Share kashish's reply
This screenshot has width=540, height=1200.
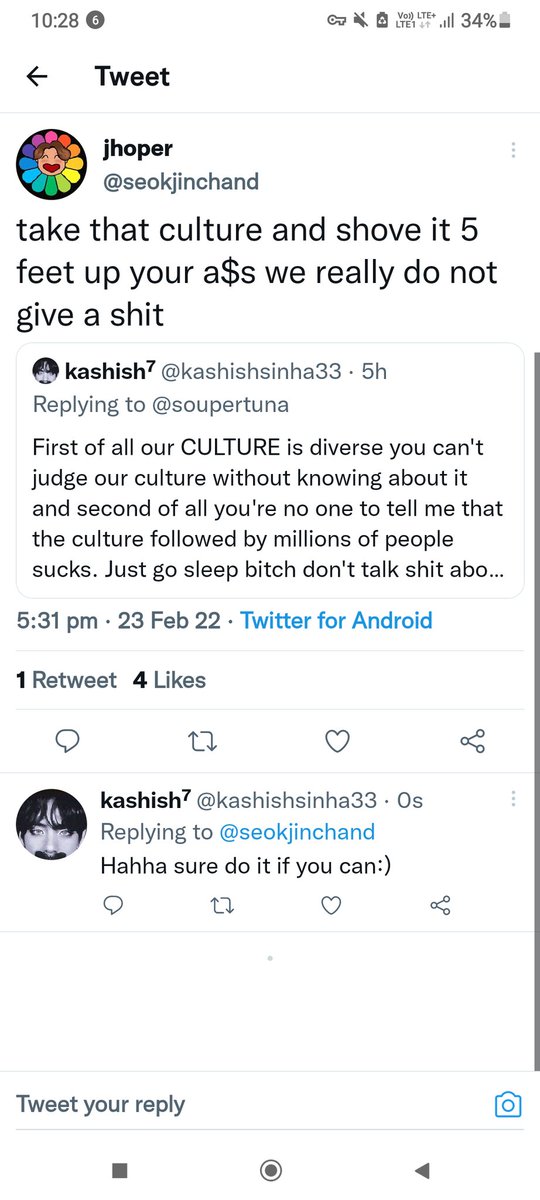coord(440,905)
